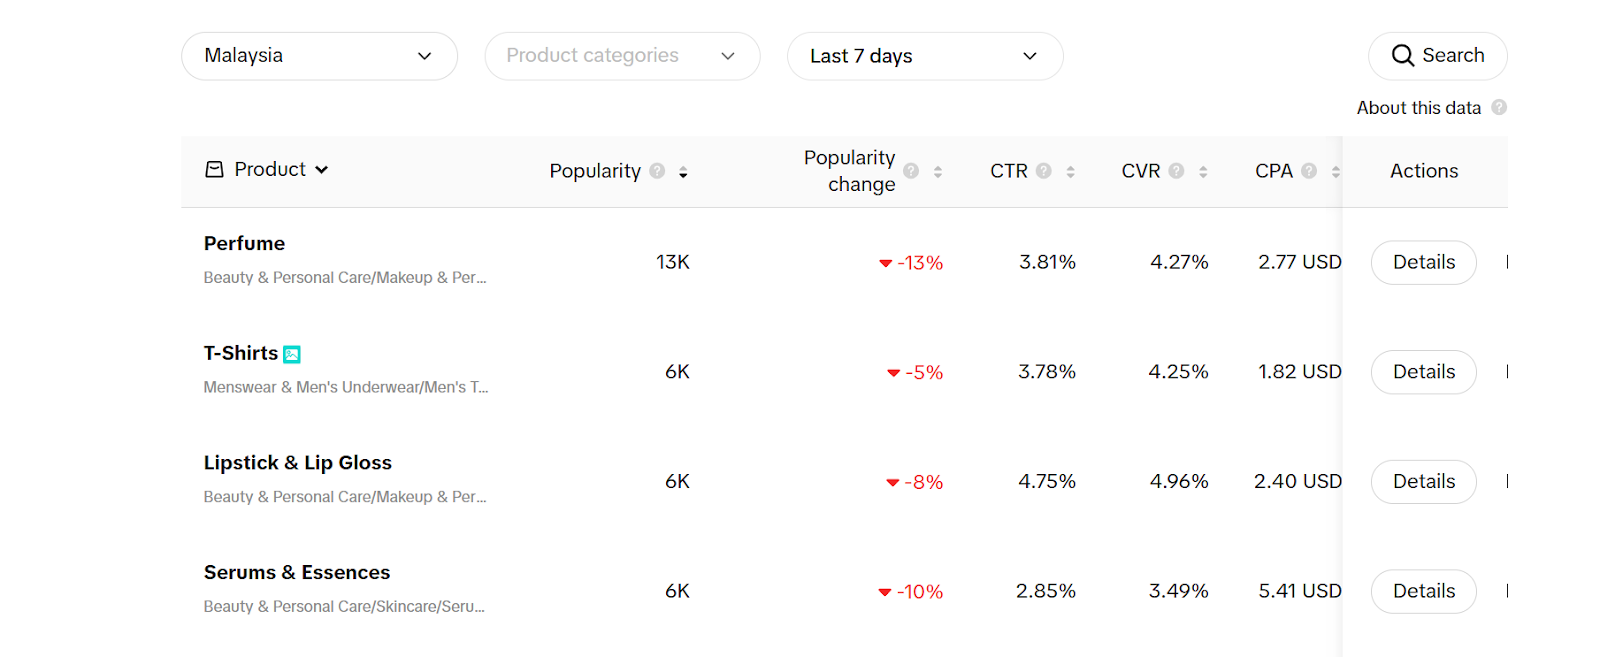
Task: Click the image badge next to T-Shirts
Action: 291,353
